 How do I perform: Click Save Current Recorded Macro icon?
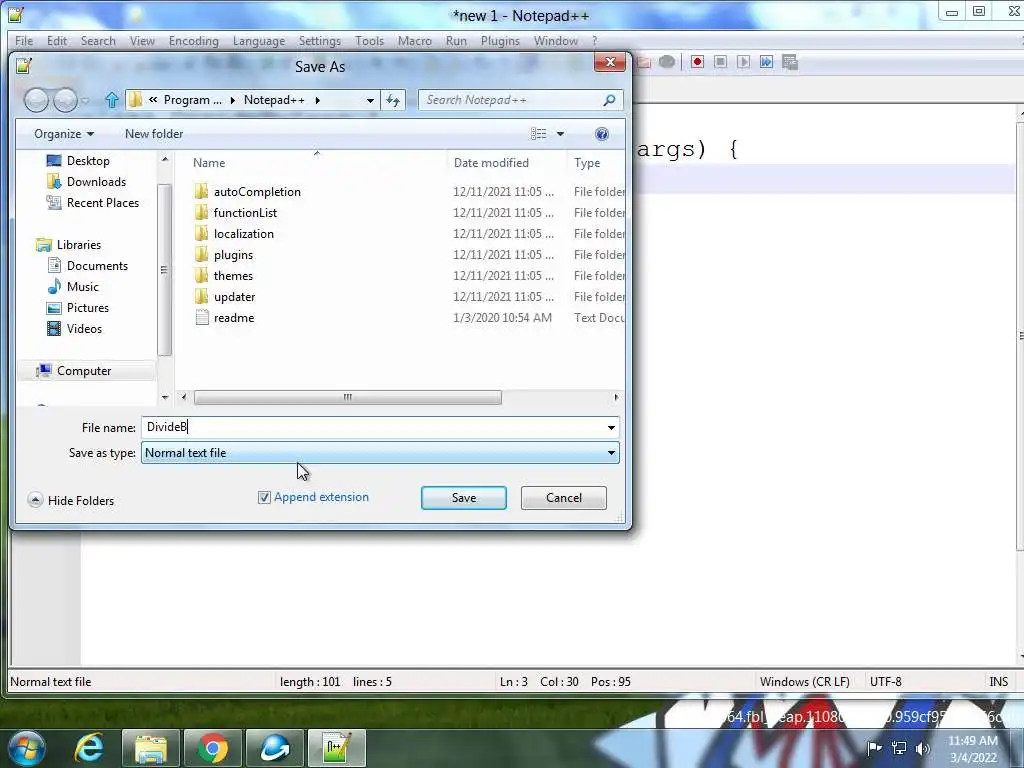point(790,62)
